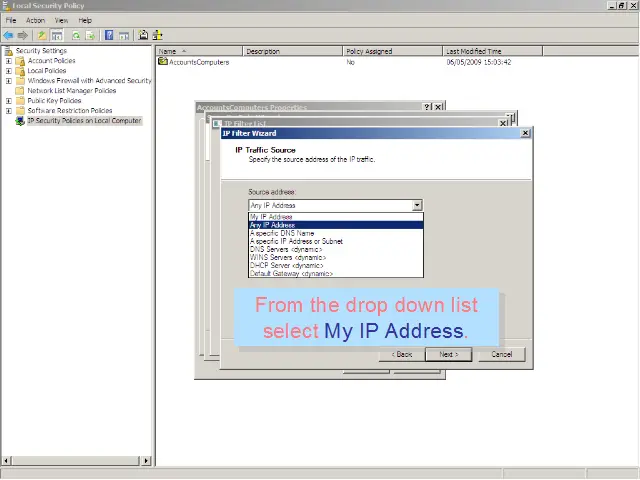The height and width of the screenshot is (480, 640).
Task: Click the Back arrow toolbar icon
Action: [x=8, y=35]
